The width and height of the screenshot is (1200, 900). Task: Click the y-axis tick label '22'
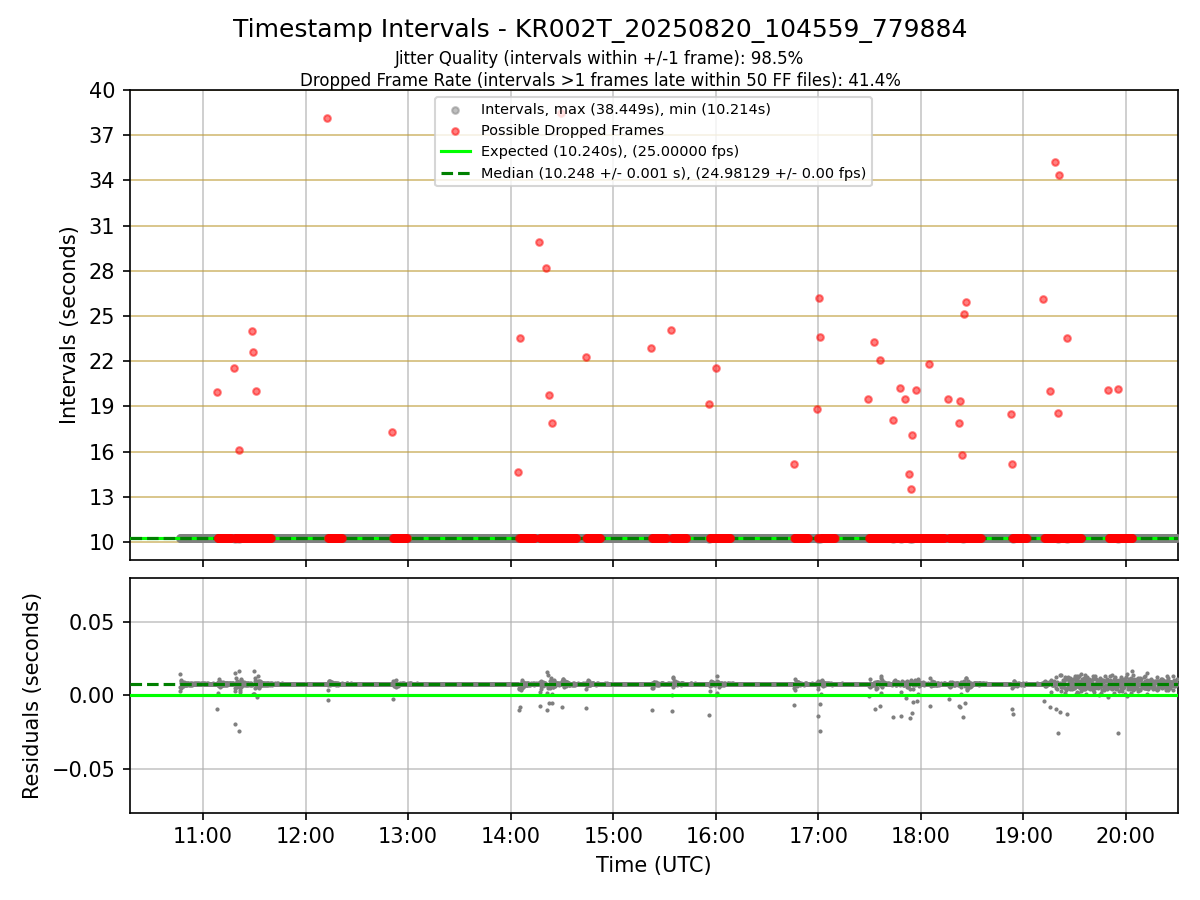[104, 361]
